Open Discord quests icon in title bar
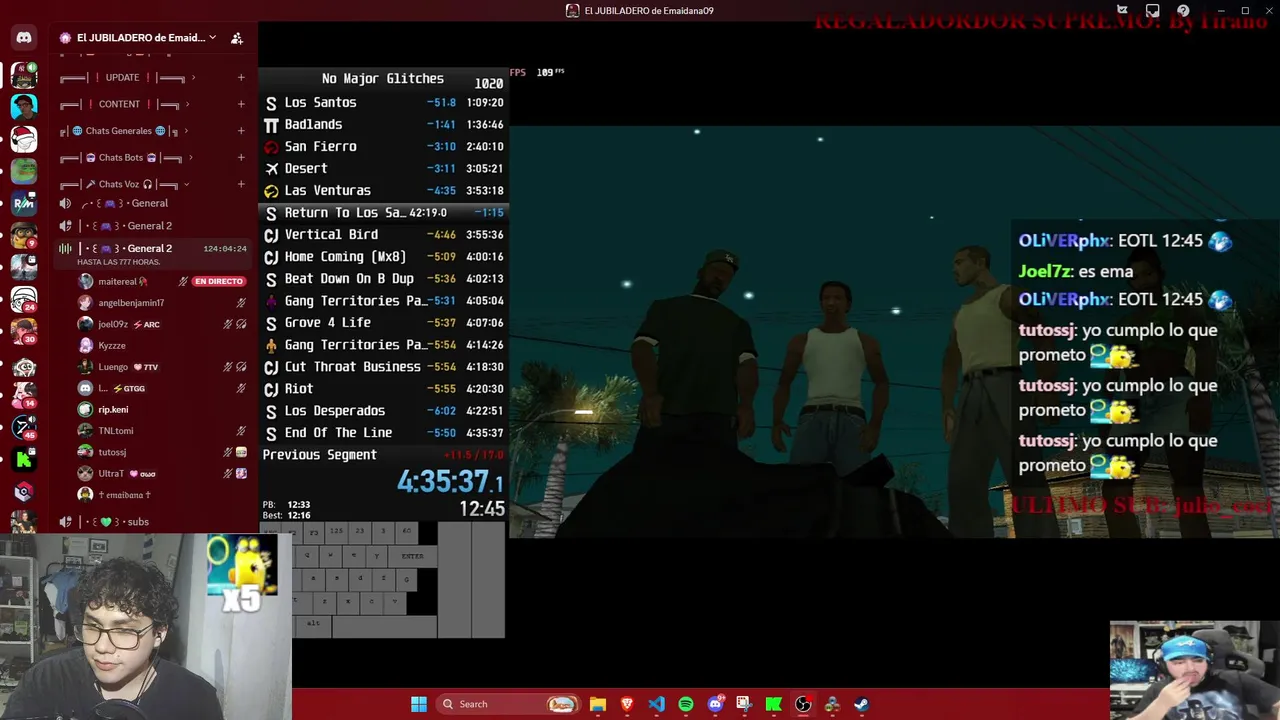Image resolution: width=1280 pixels, height=720 pixels. 1124,11
